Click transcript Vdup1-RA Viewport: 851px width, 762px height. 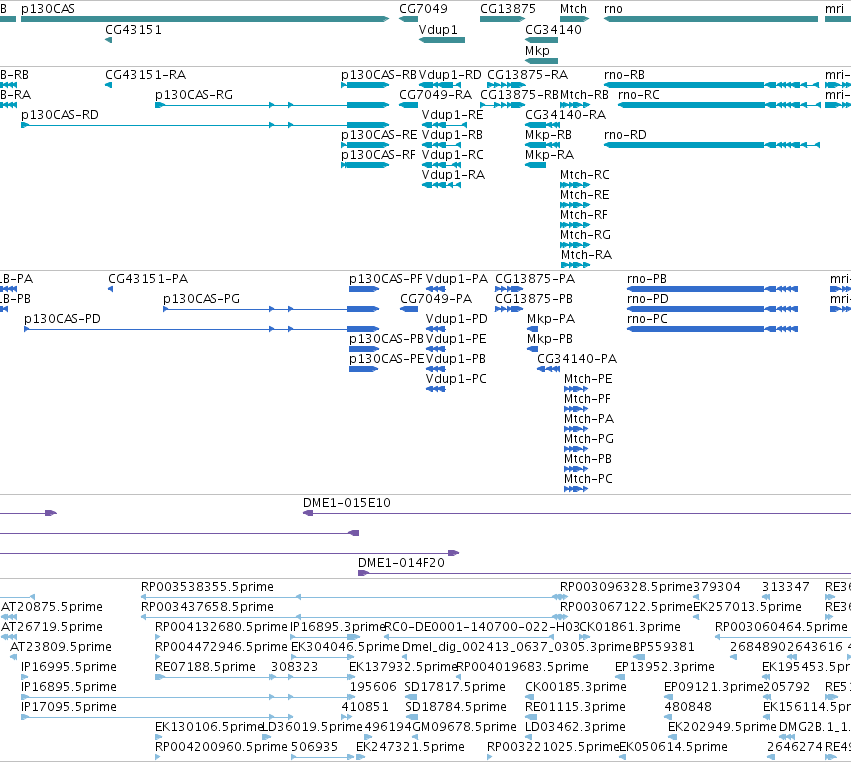tap(453, 175)
